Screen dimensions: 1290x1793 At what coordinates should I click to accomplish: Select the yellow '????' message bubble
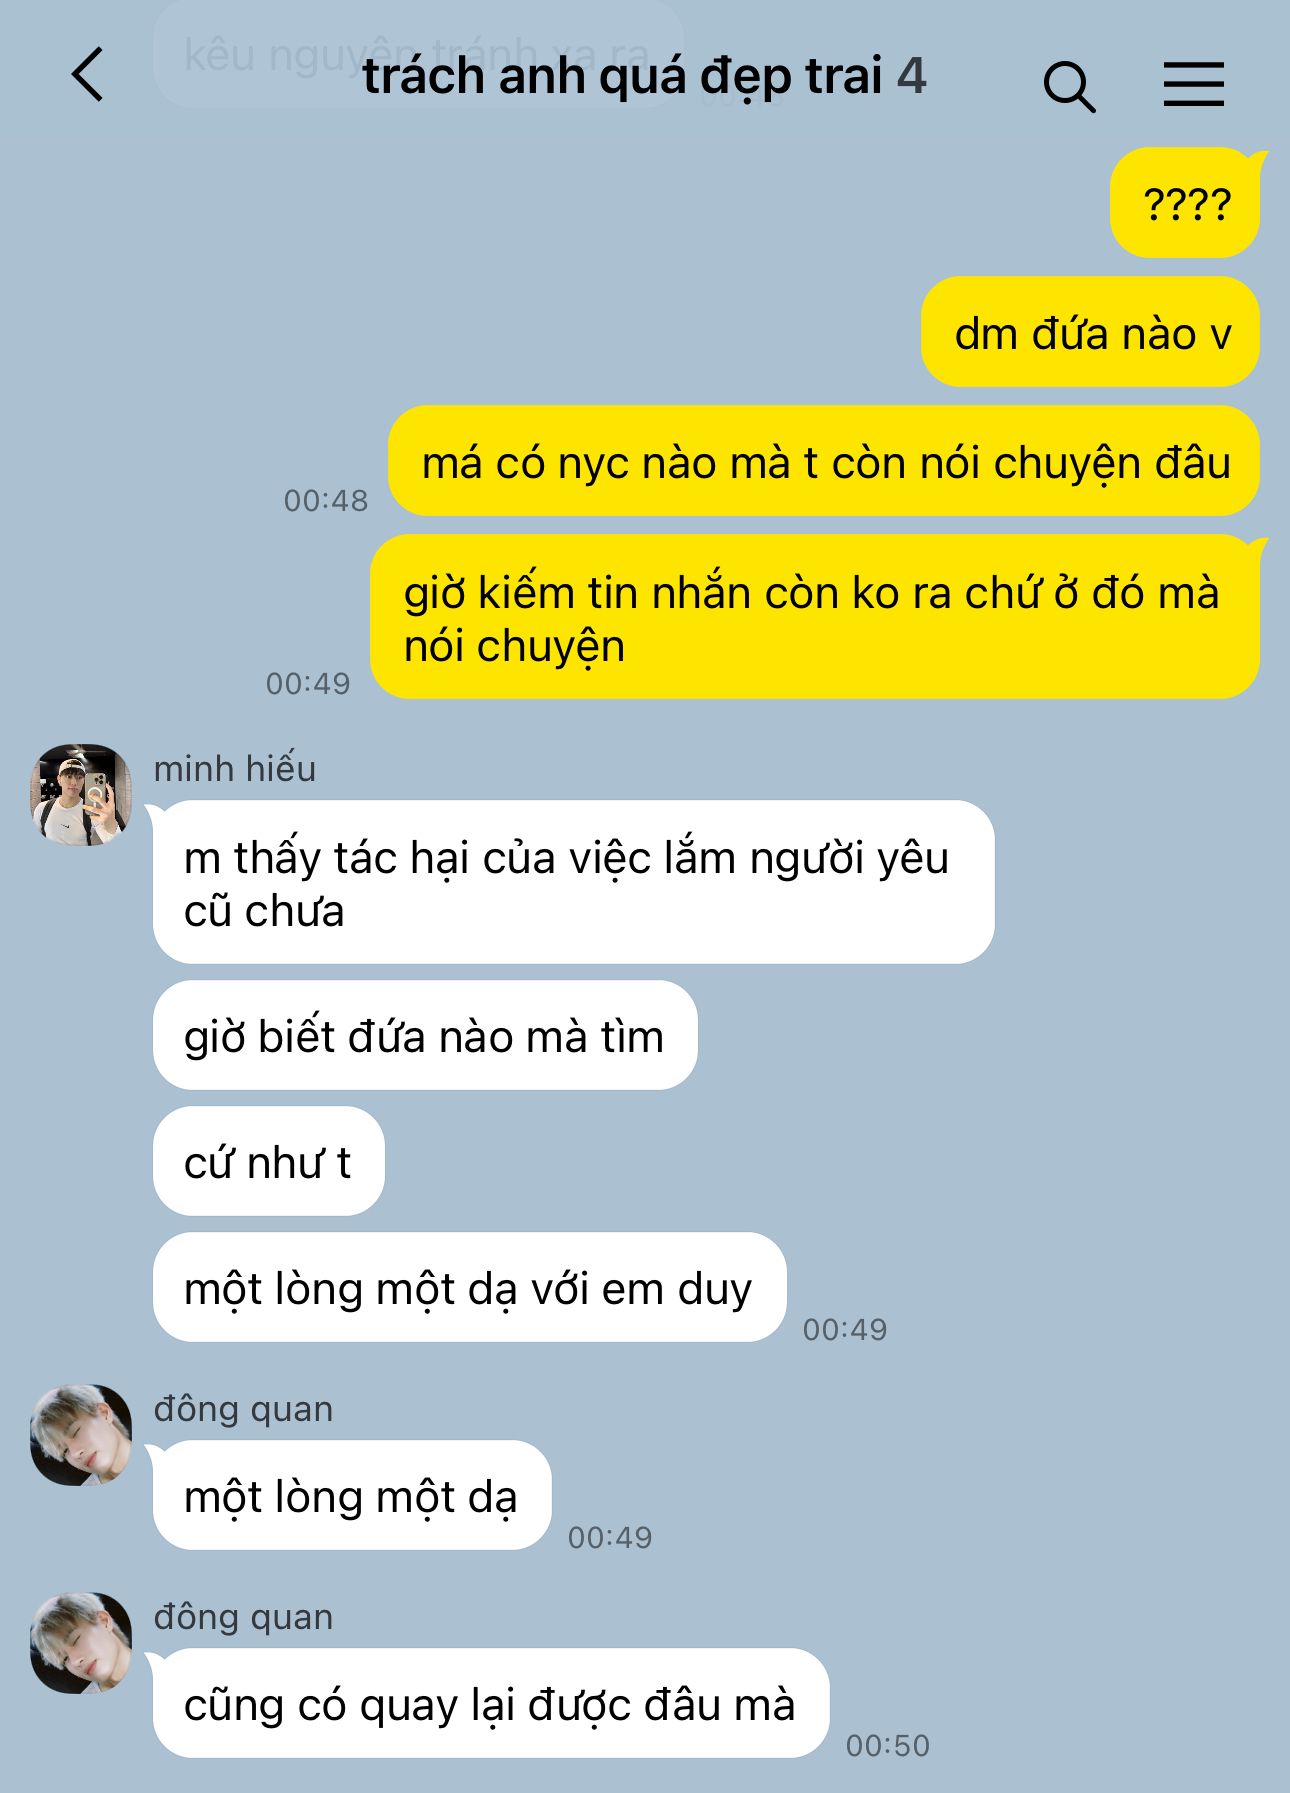(1185, 203)
